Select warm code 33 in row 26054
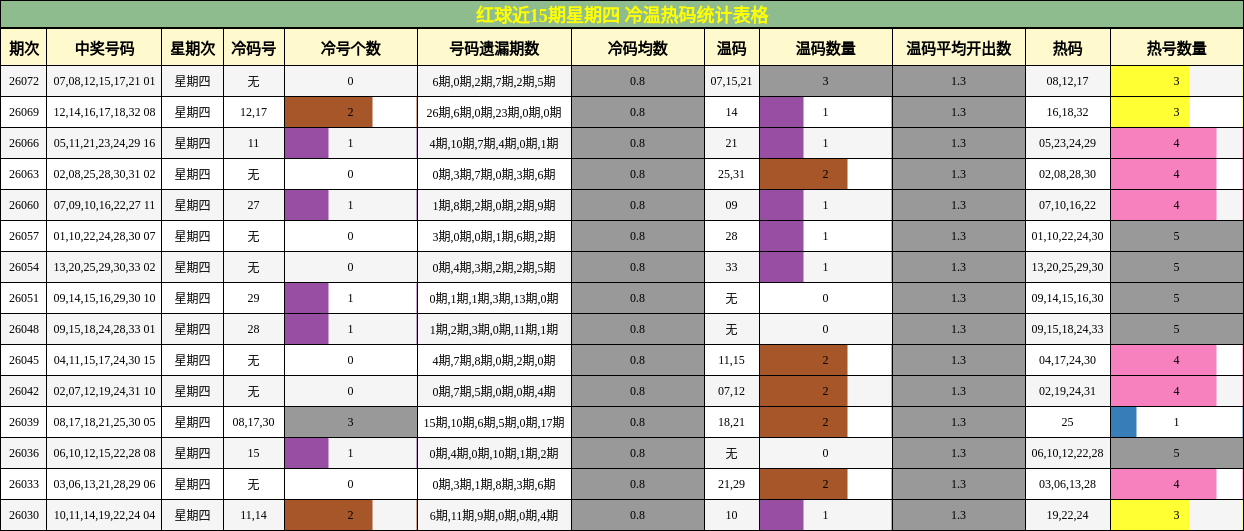Screen dimensions: 1244x531 [x=732, y=267]
